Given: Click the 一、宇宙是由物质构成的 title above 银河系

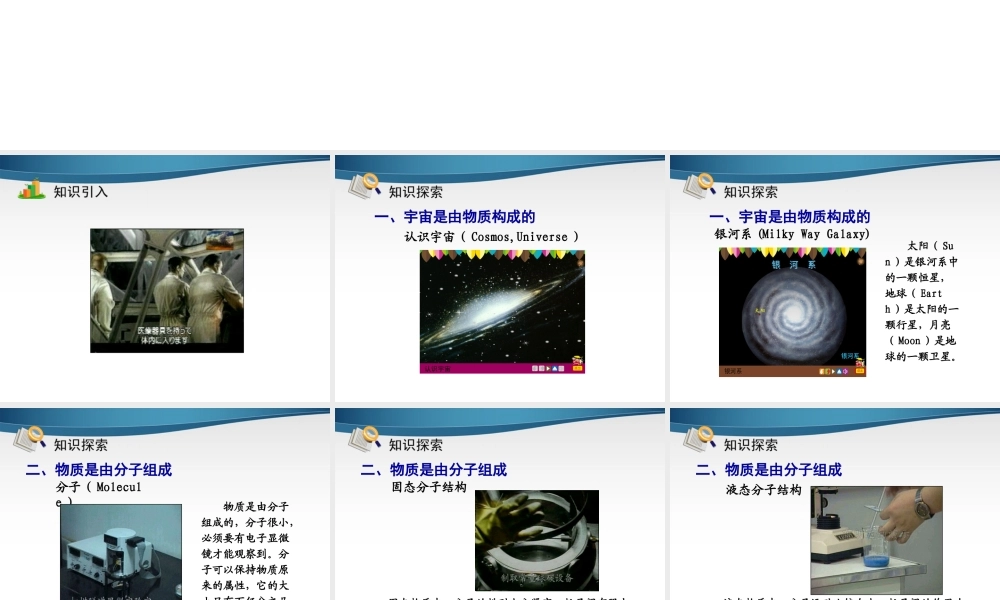Looking at the screenshot, I should (x=790, y=217).
